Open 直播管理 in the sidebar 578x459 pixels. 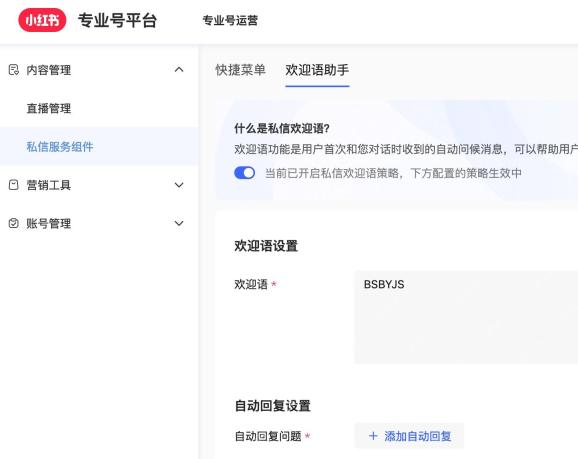(x=49, y=108)
